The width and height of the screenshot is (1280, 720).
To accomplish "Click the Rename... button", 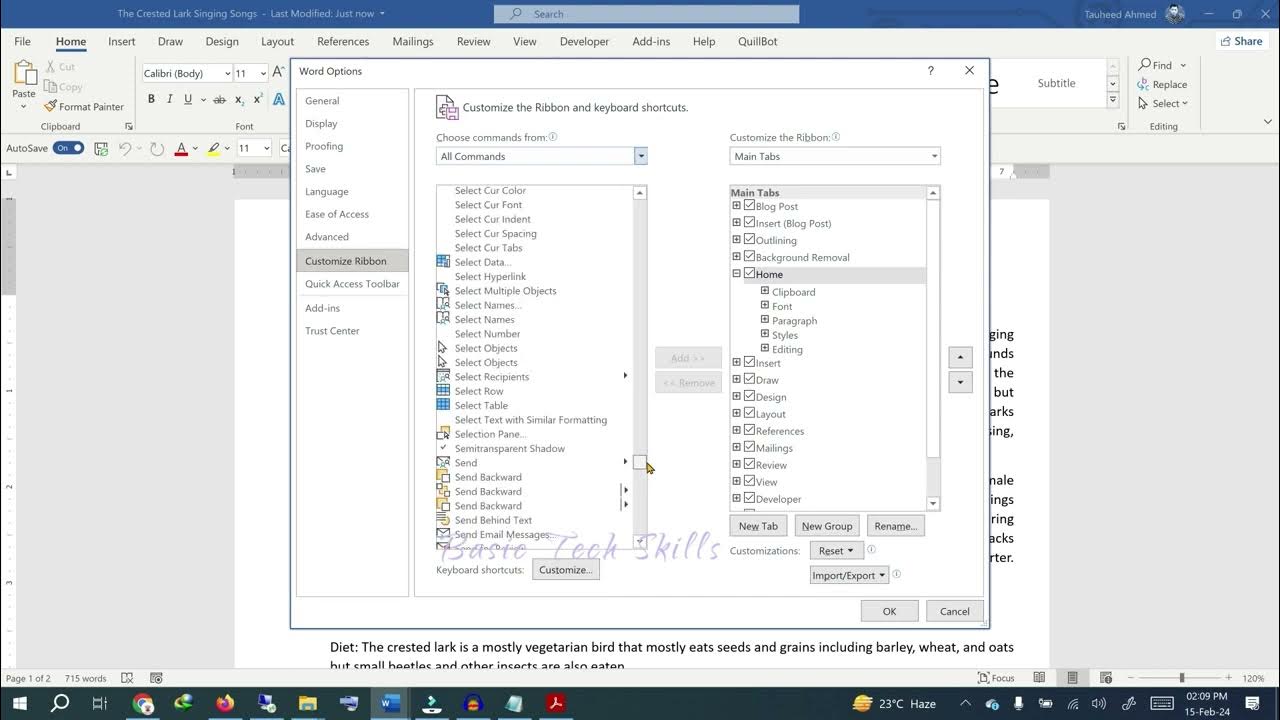I will [x=895, y=526].
